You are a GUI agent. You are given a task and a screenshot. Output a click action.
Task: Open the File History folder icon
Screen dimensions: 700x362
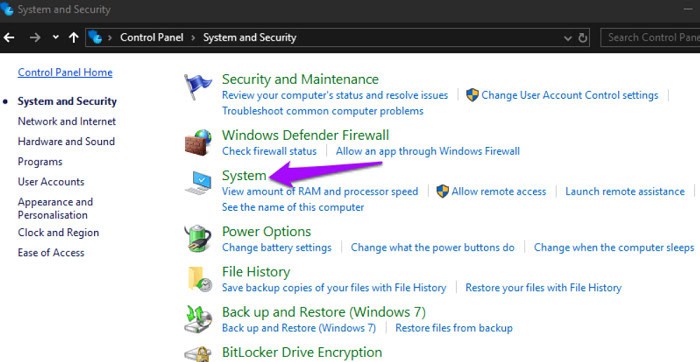pyautogui.click(x=199, y=279)
